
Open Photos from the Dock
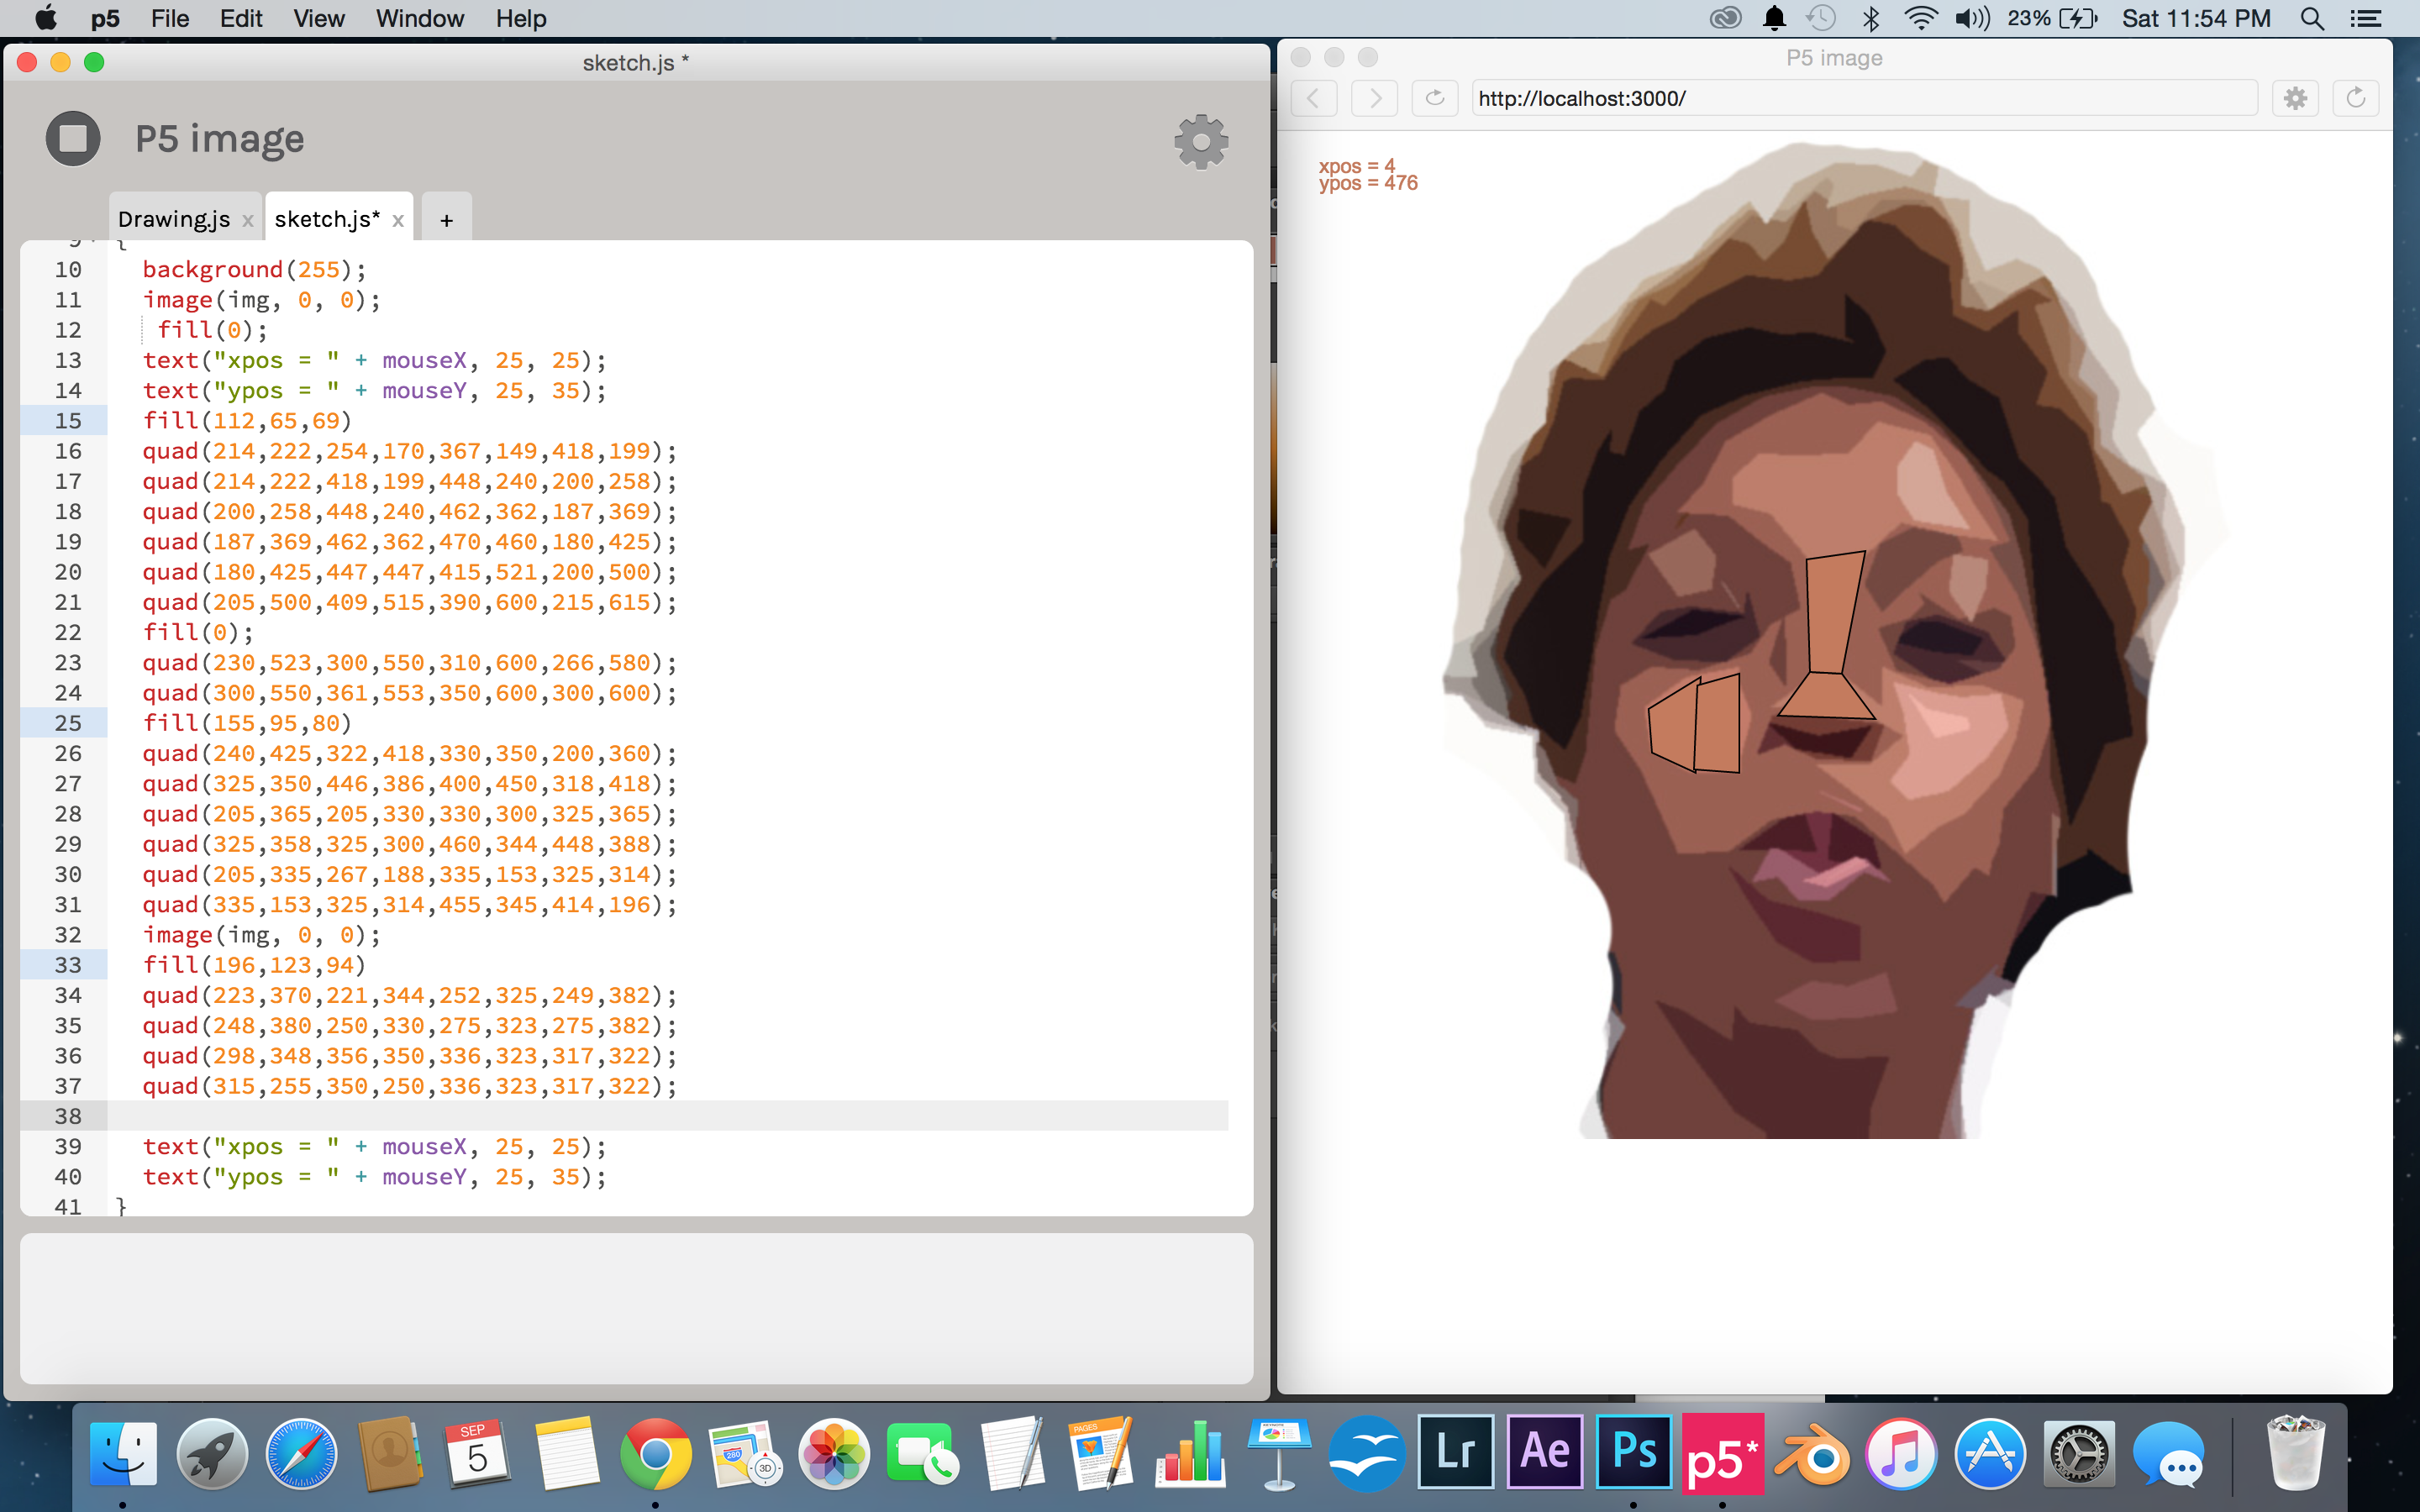click(x=834, y=1454)
